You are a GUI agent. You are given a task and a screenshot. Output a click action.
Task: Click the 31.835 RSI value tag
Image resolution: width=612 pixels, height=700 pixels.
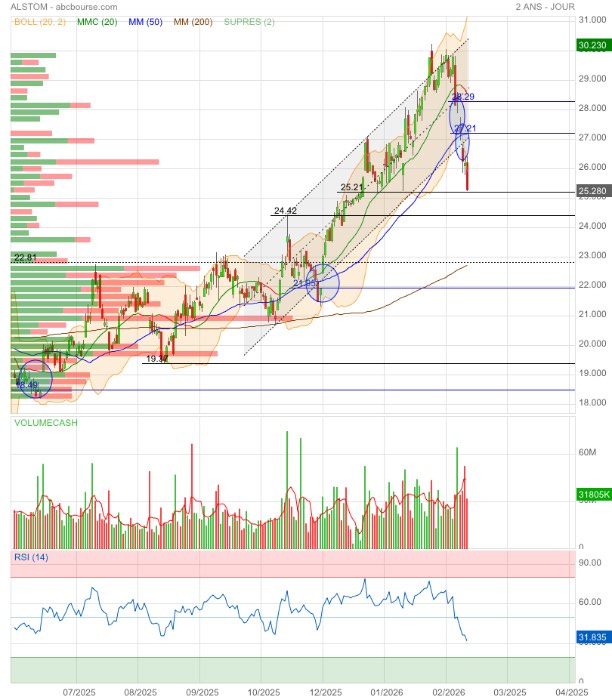[x=593, y=637]
